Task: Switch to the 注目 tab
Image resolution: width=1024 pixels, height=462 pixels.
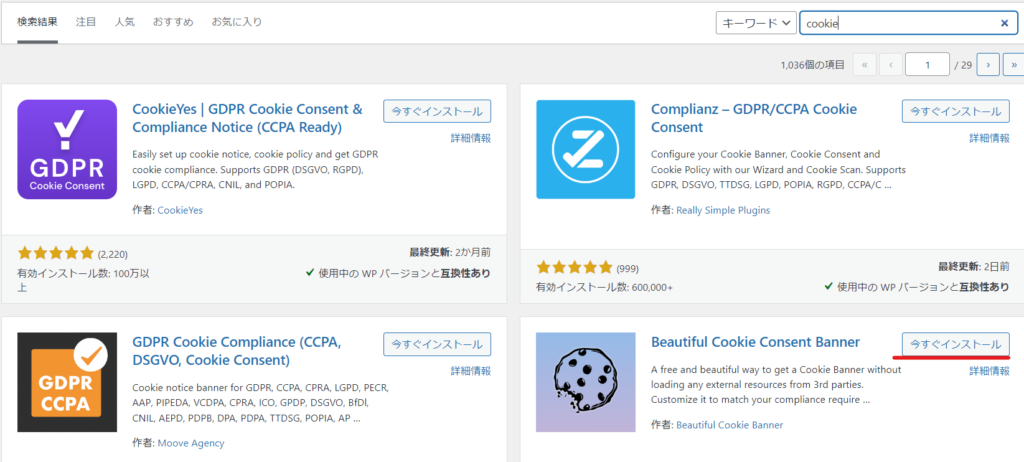Action: coord(86,21)
